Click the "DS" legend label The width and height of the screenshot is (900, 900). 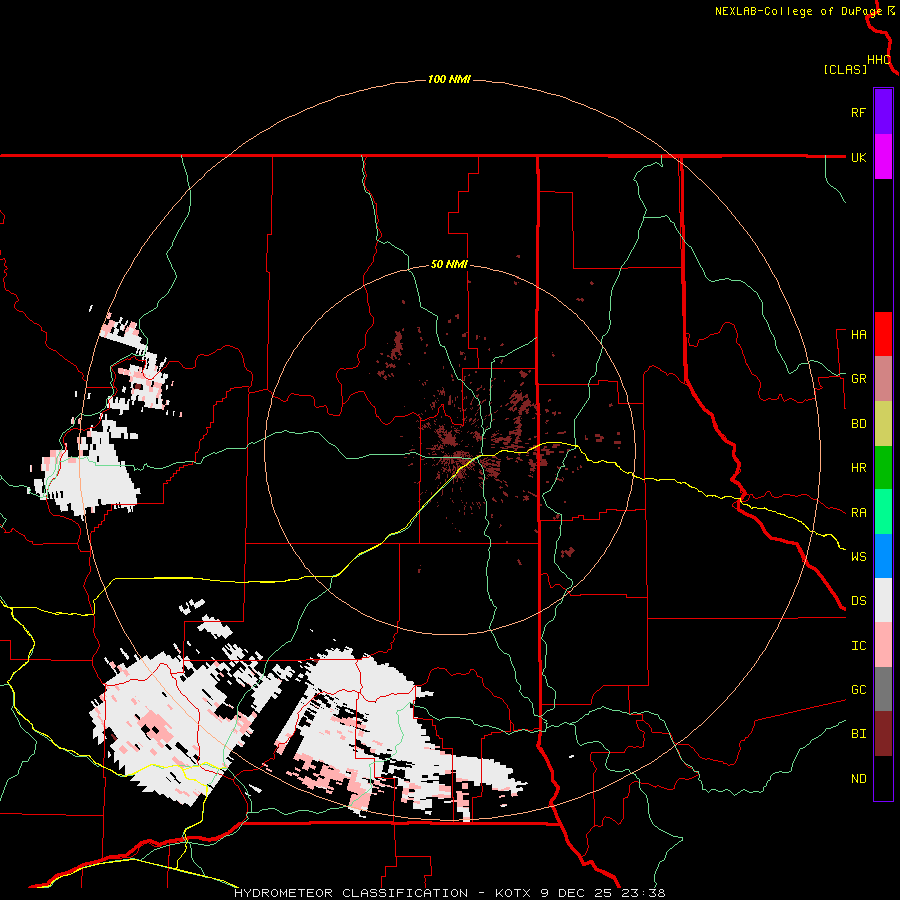858,601
